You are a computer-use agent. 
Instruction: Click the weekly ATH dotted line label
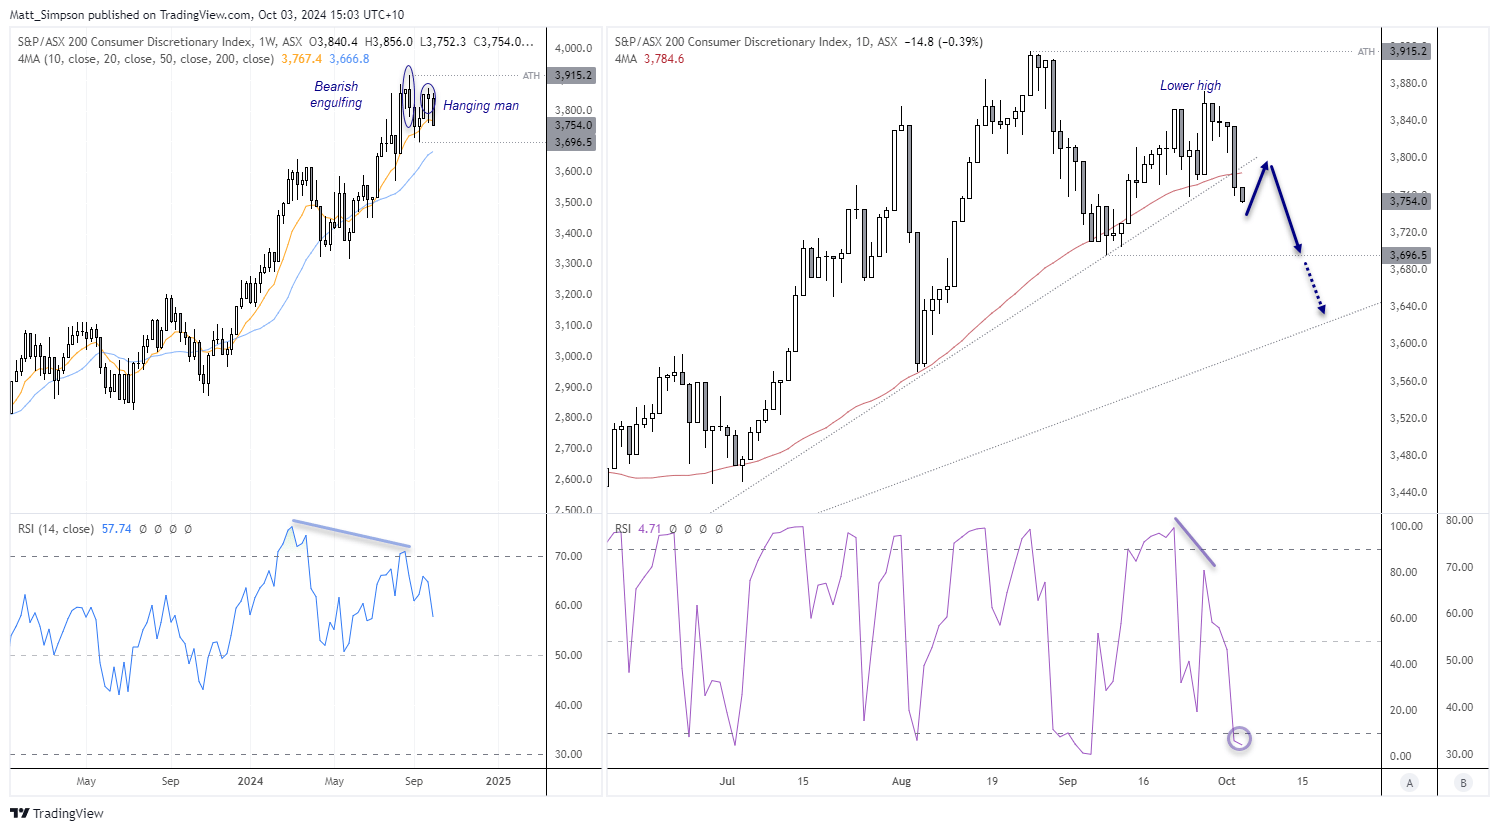click(x=531, y=75)
